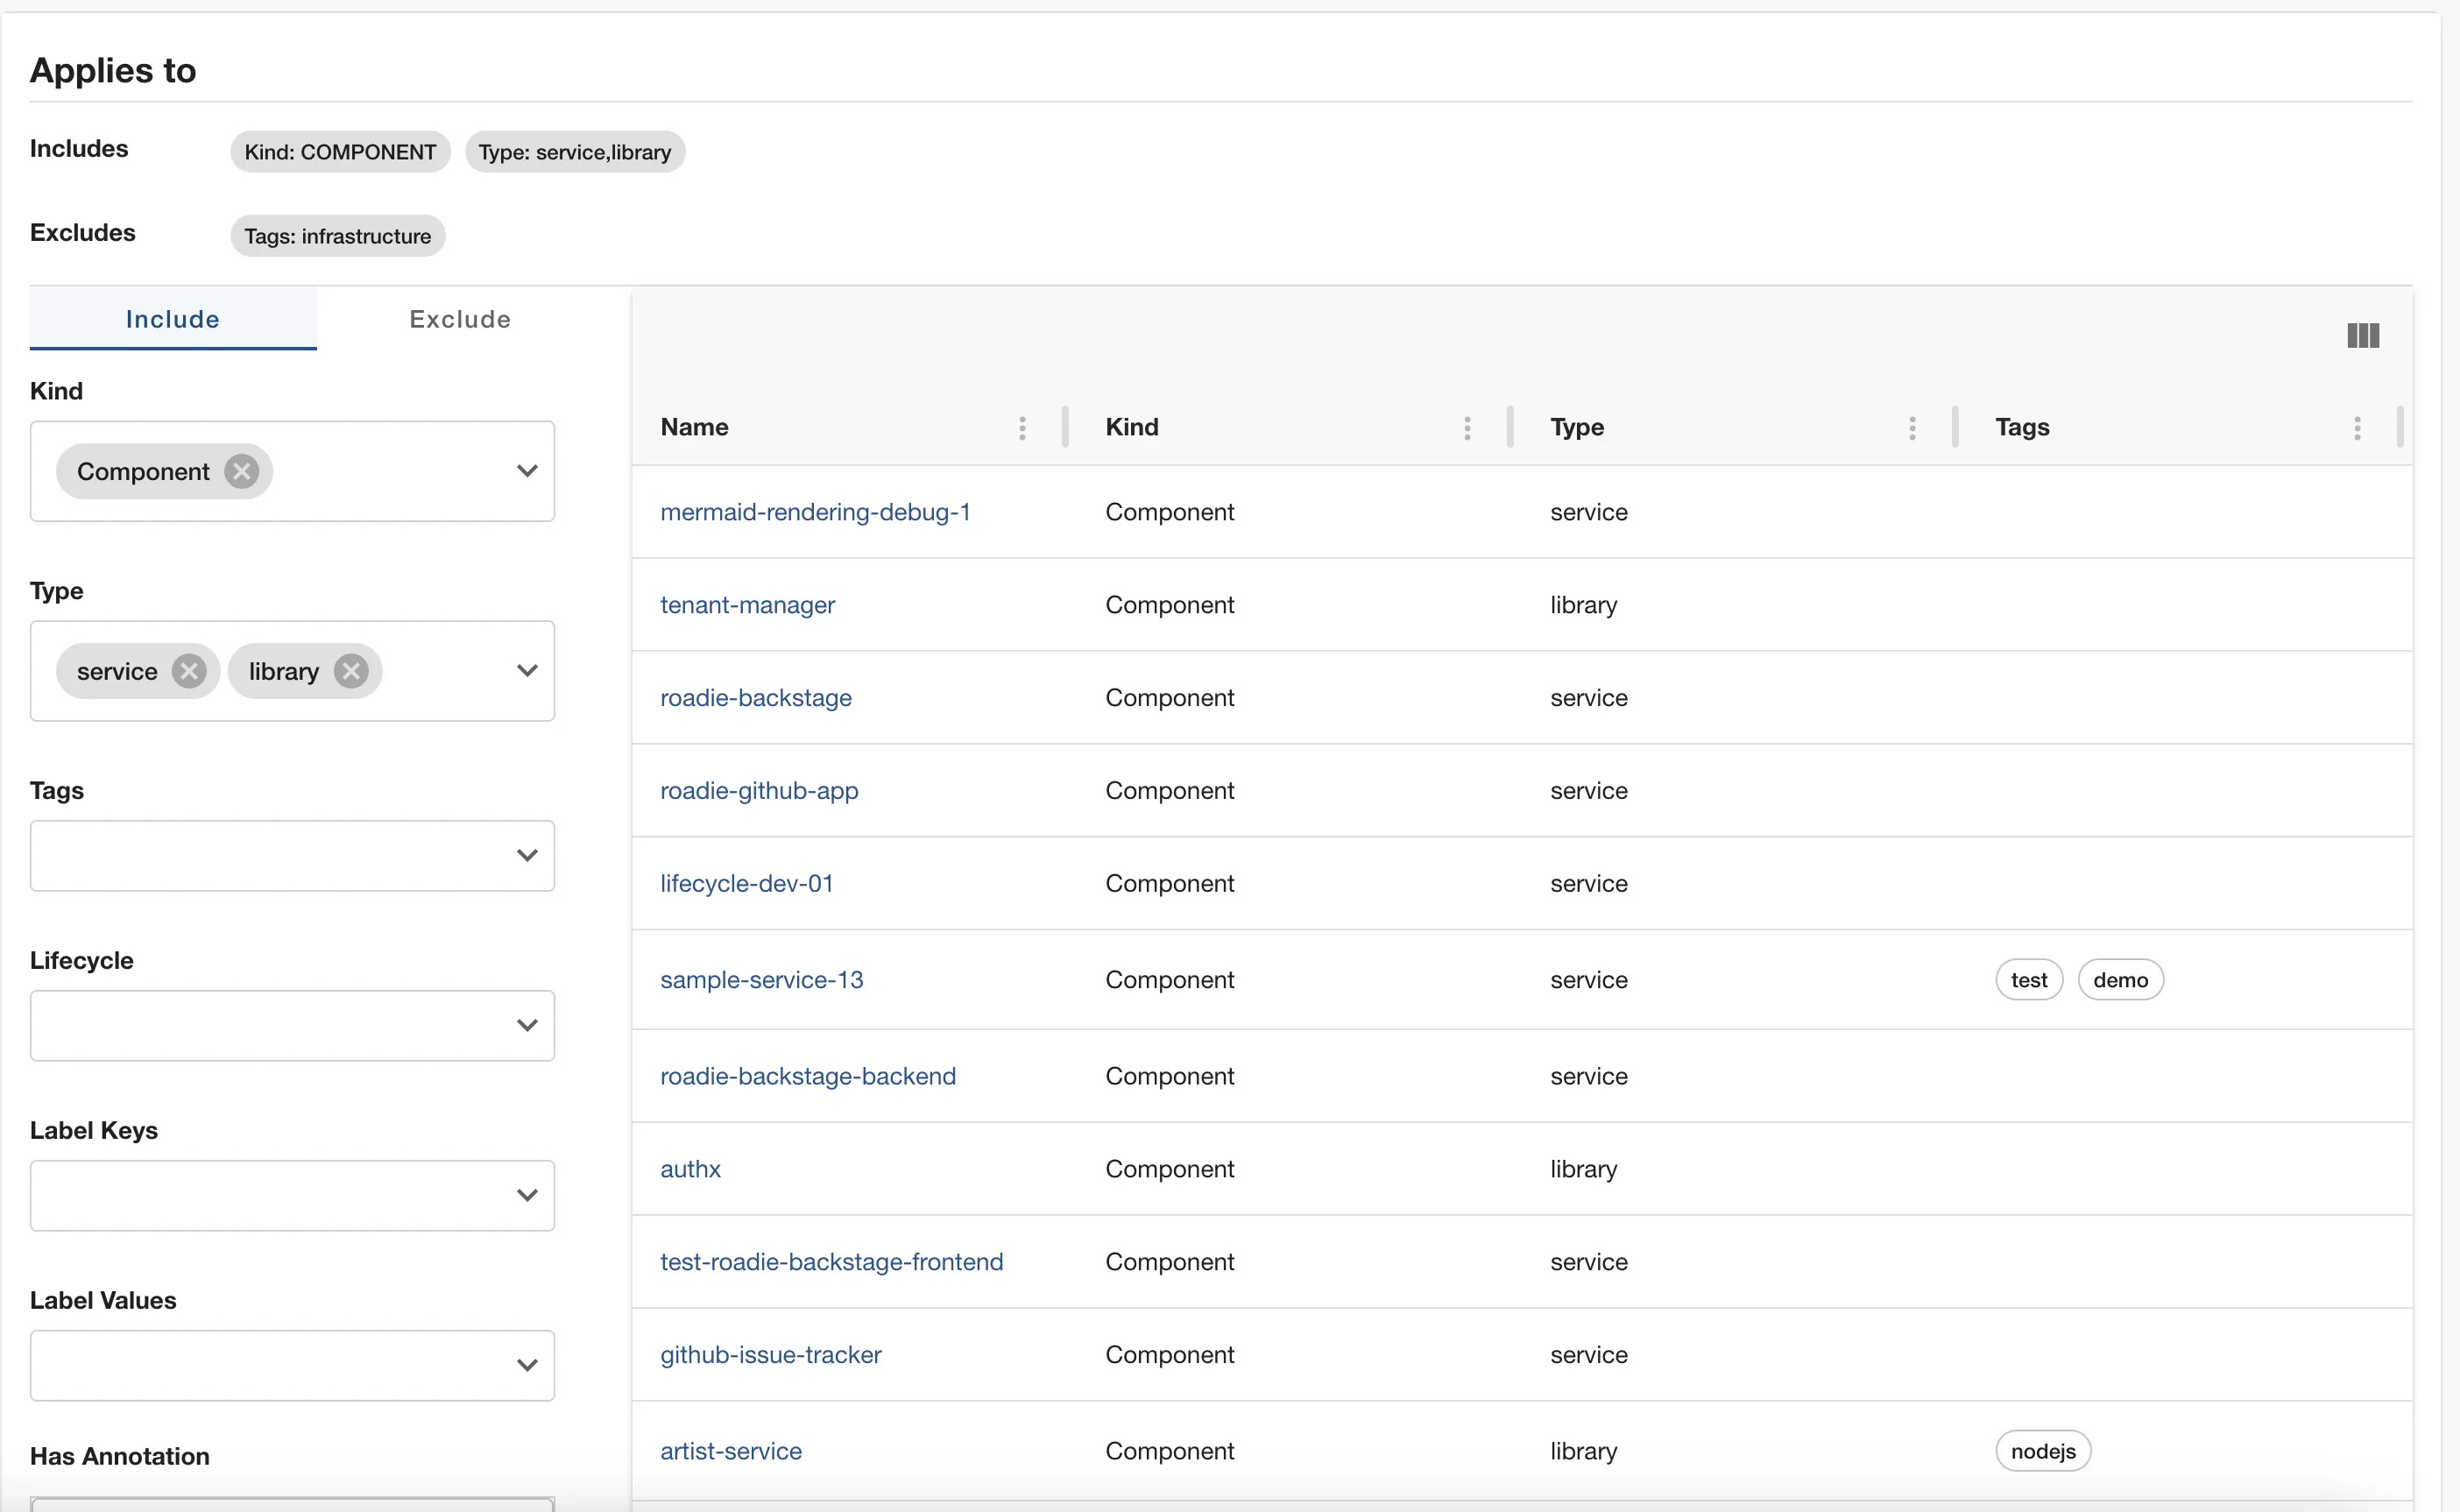The width and height of the screenshot is (2460, 1512).
Task: Open the Type column options menu
Action: 1911,427
